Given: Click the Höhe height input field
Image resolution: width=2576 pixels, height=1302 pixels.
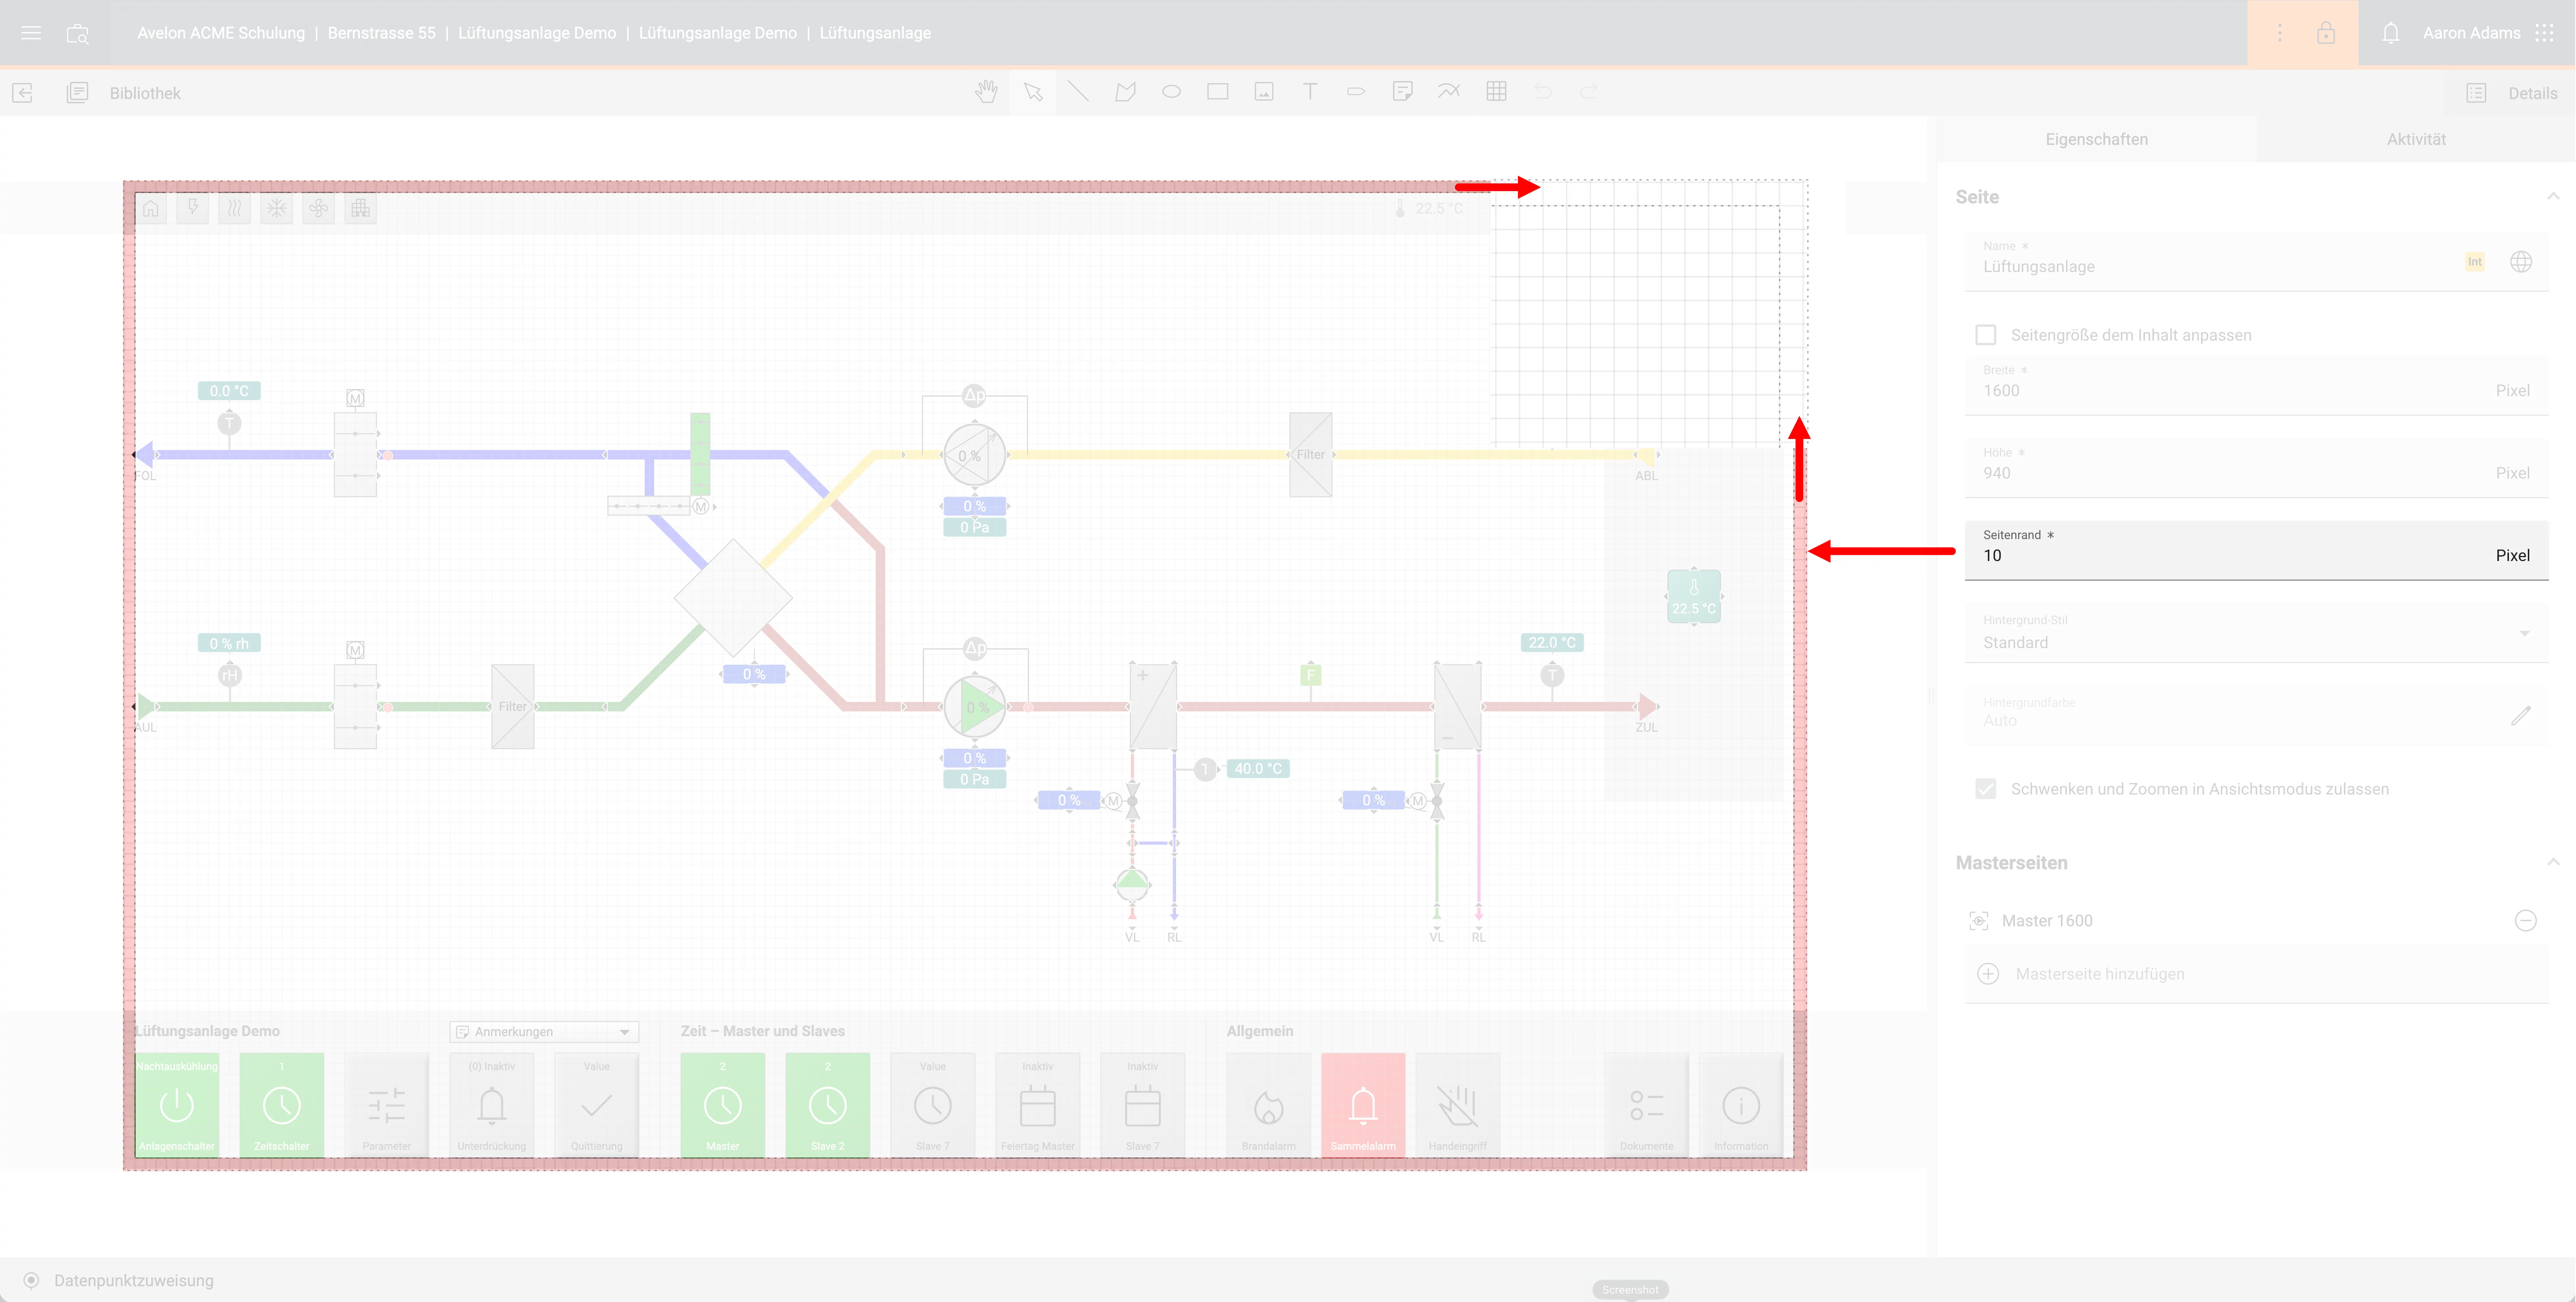Looking at the screenshot, I should pyautogui.click(x=2257, y=468).
